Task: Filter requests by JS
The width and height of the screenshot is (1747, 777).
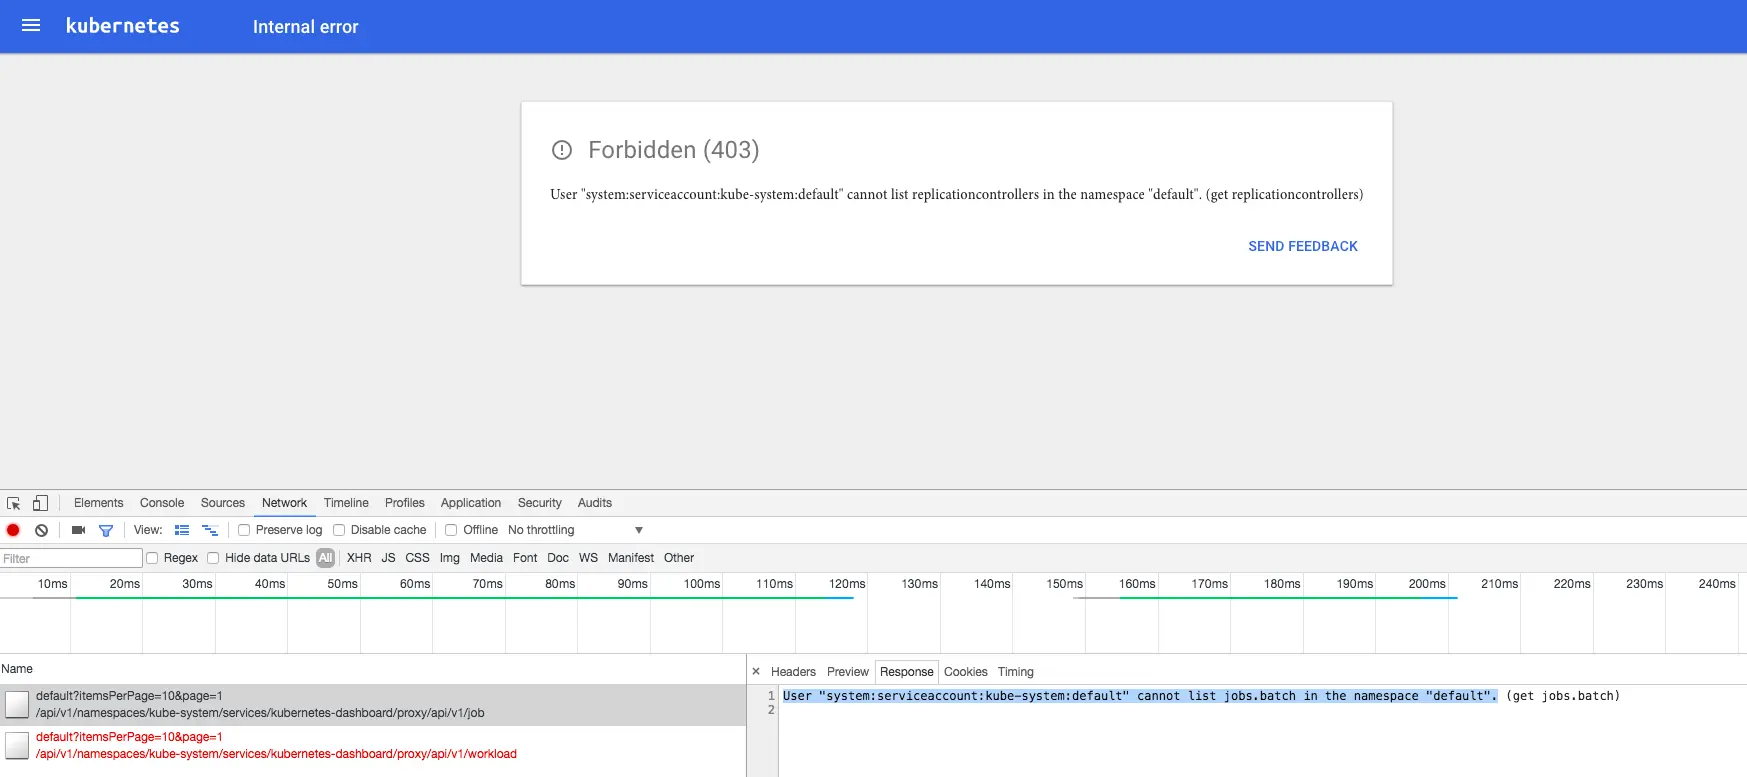Action: tap(388, 558)
